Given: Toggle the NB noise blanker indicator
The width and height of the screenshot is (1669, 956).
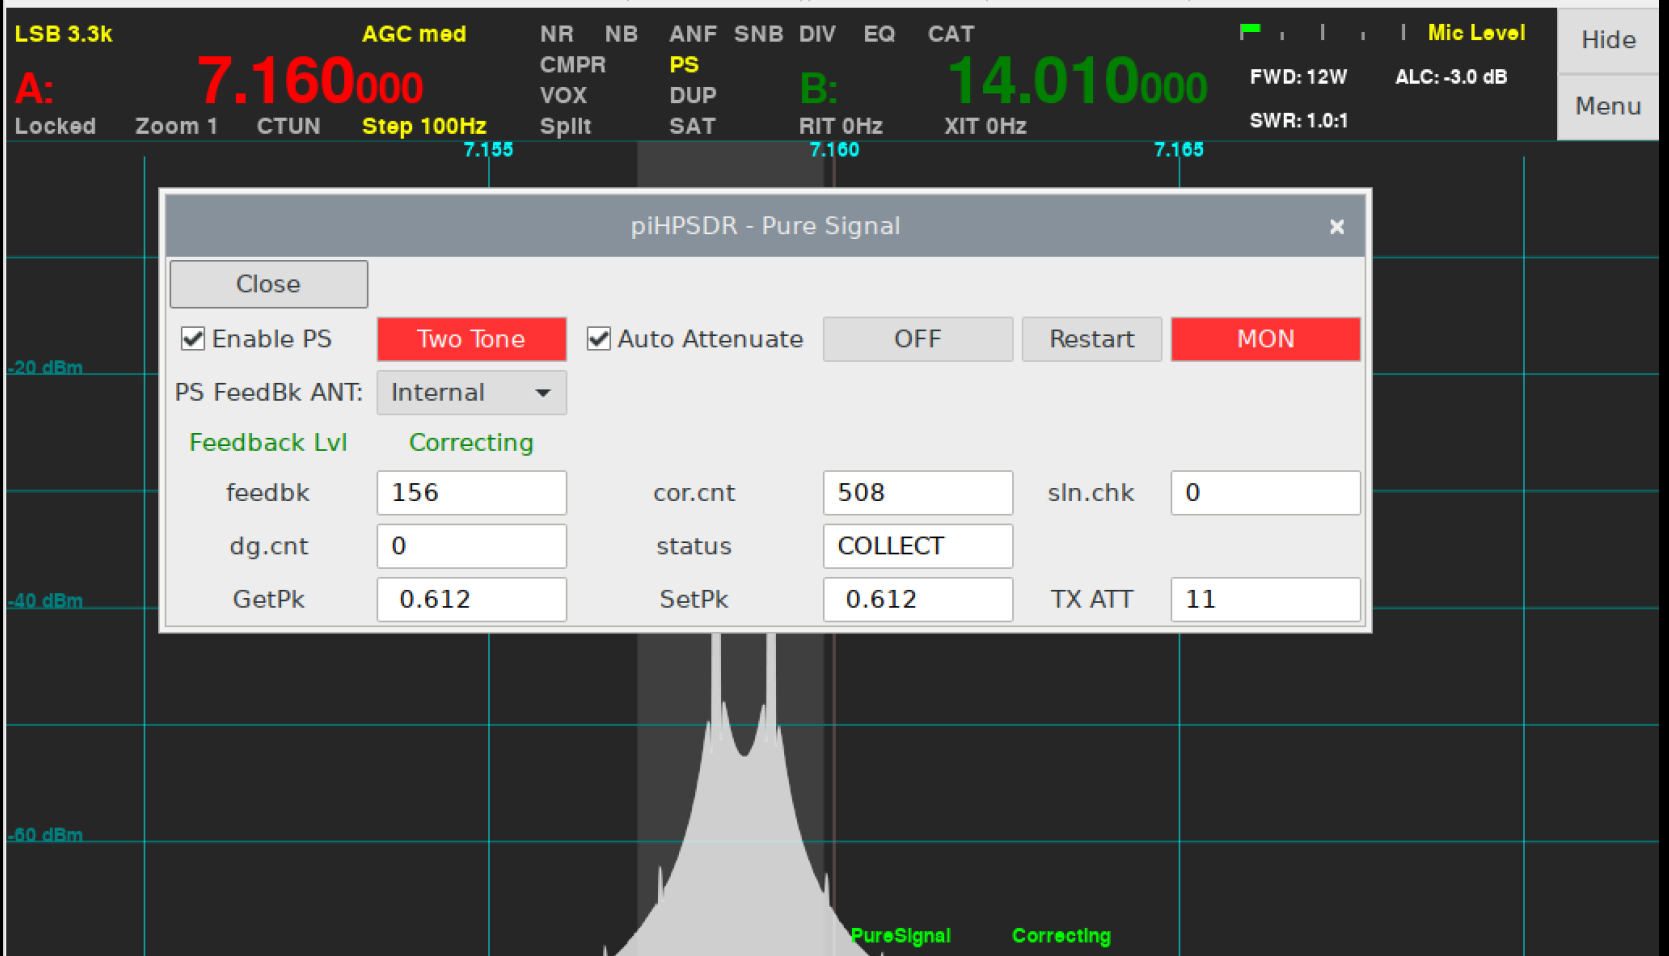Looking at the screenshot, I should [x=621, y=34].
